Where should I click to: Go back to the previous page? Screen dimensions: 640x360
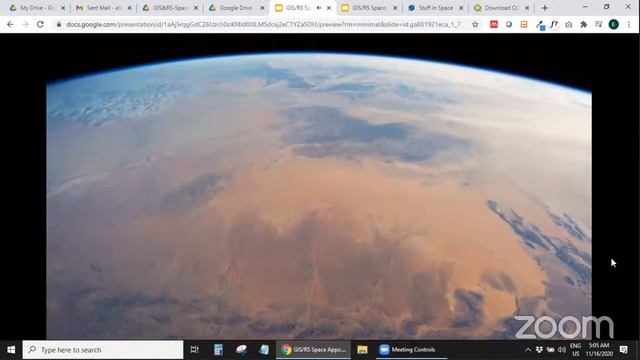click(10, 24)
